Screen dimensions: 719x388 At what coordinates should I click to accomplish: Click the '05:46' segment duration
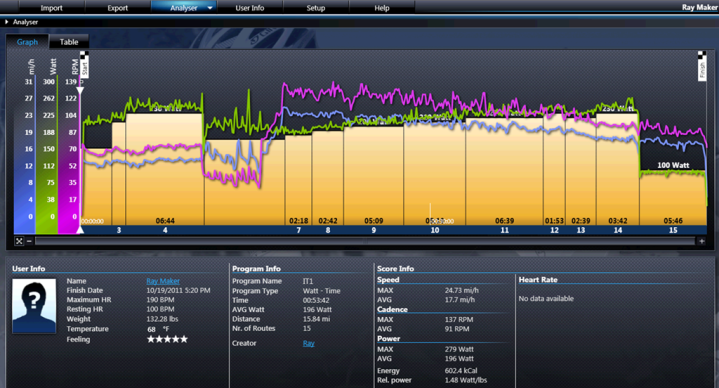(673, 221)
